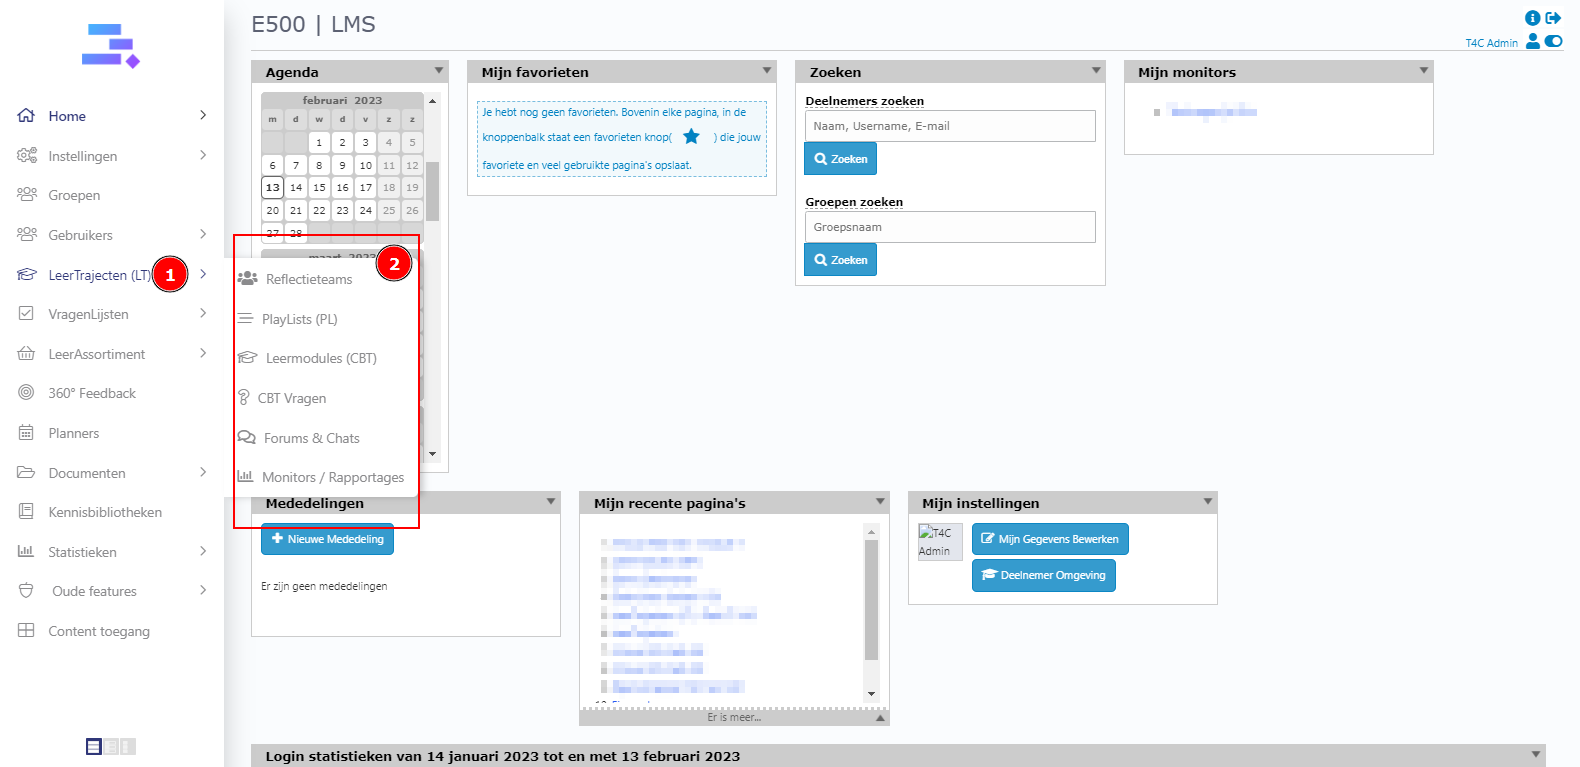Select the icons-only sidebar layout option
1580x767 pixels.
pyautogui.click(x=128, y=746)
